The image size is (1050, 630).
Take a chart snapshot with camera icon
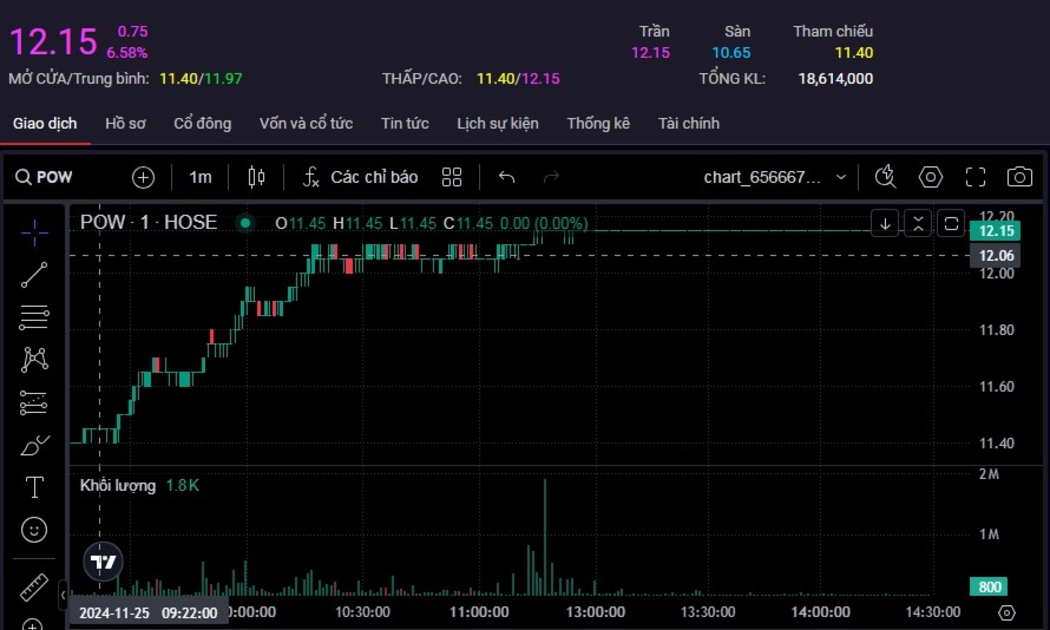pyautogui.click(x=1019, y=177)
